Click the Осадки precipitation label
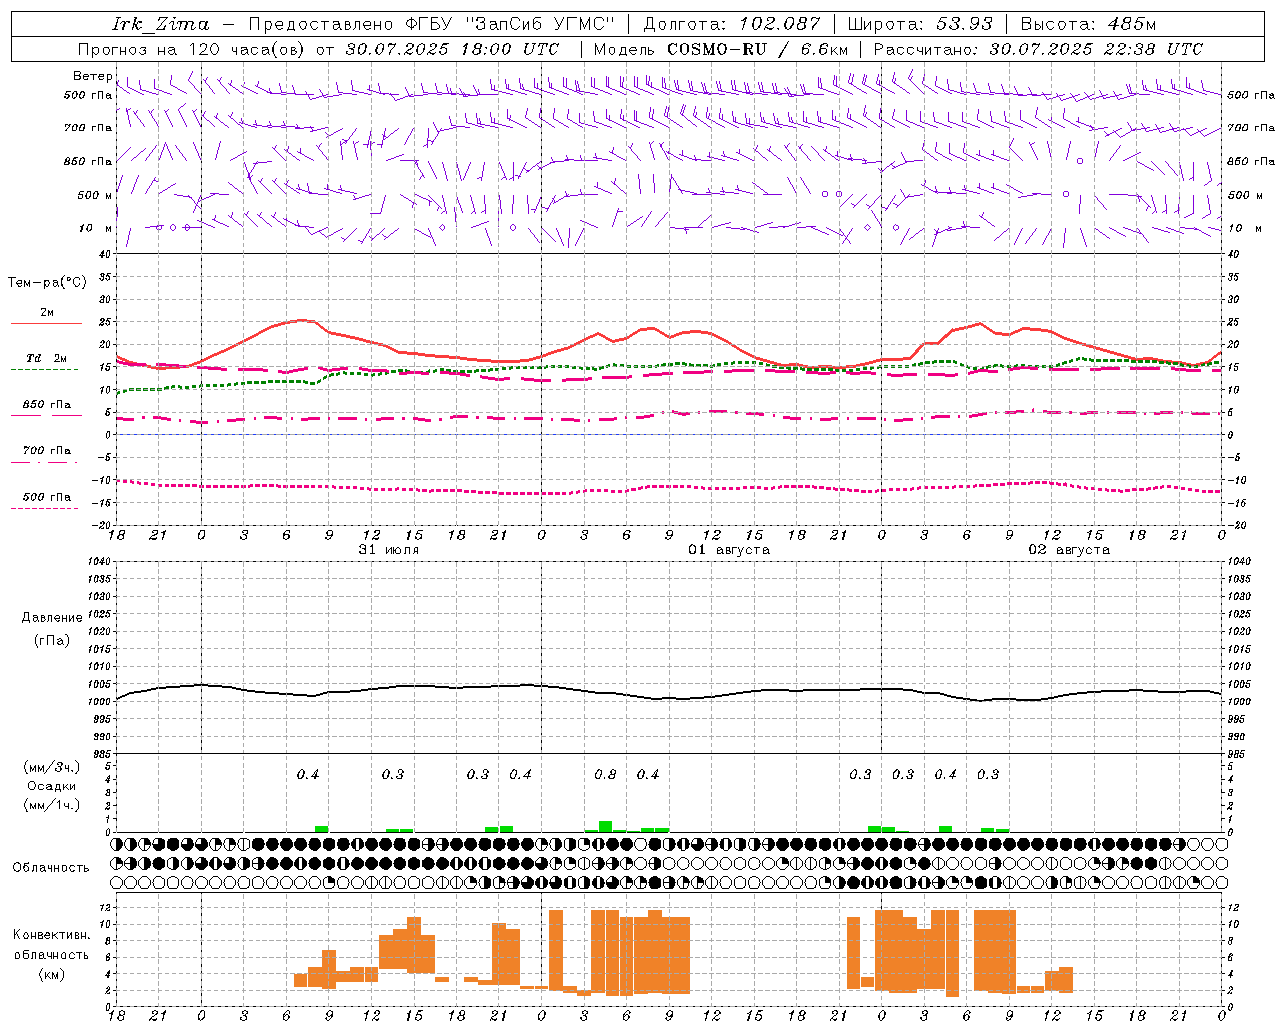The height and width of the screenshot is (1024, 1280). 52,786
